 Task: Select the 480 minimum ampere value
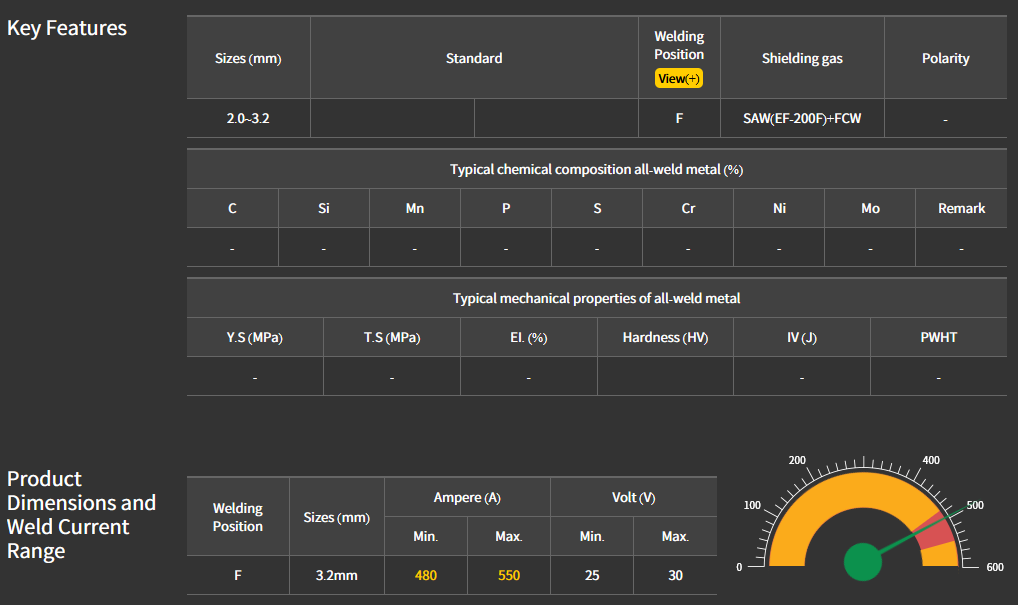[426, 575]
